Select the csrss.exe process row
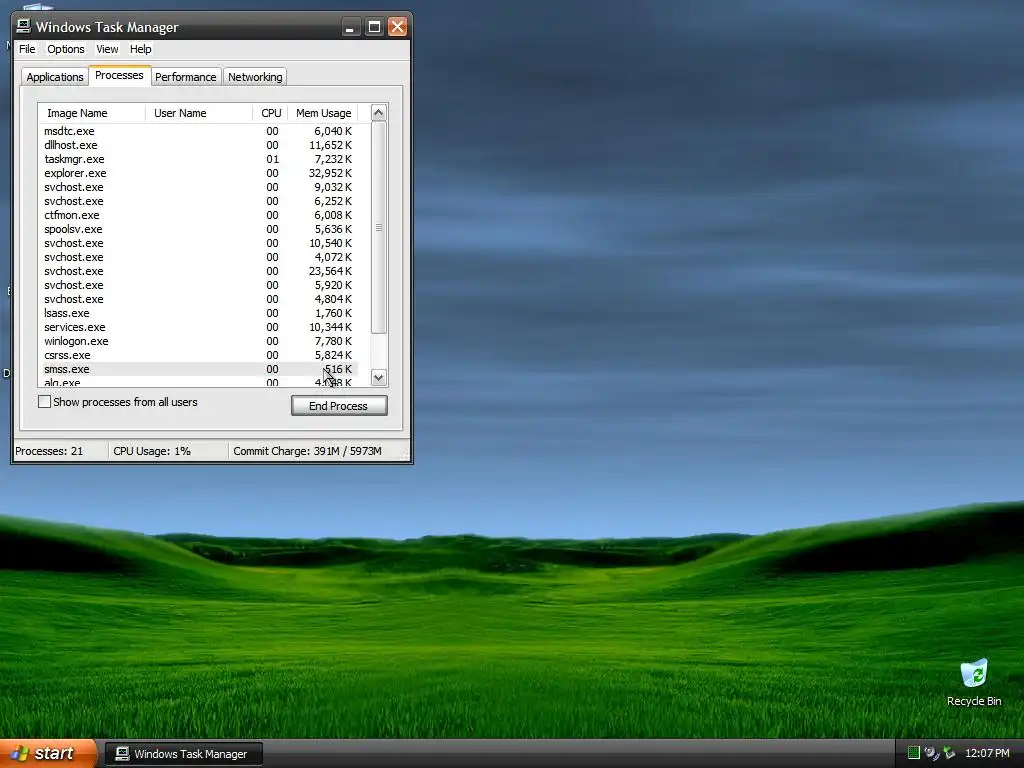Viewport: 1024px width, 768px height. (x=198, y=356)
